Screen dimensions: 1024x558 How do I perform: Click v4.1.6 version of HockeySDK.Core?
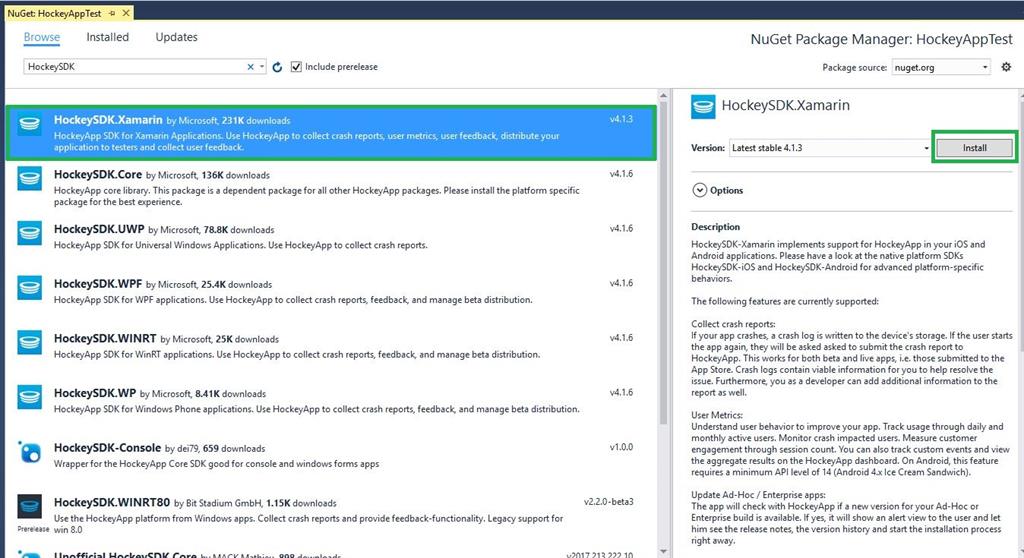click(x=621, y=174)
